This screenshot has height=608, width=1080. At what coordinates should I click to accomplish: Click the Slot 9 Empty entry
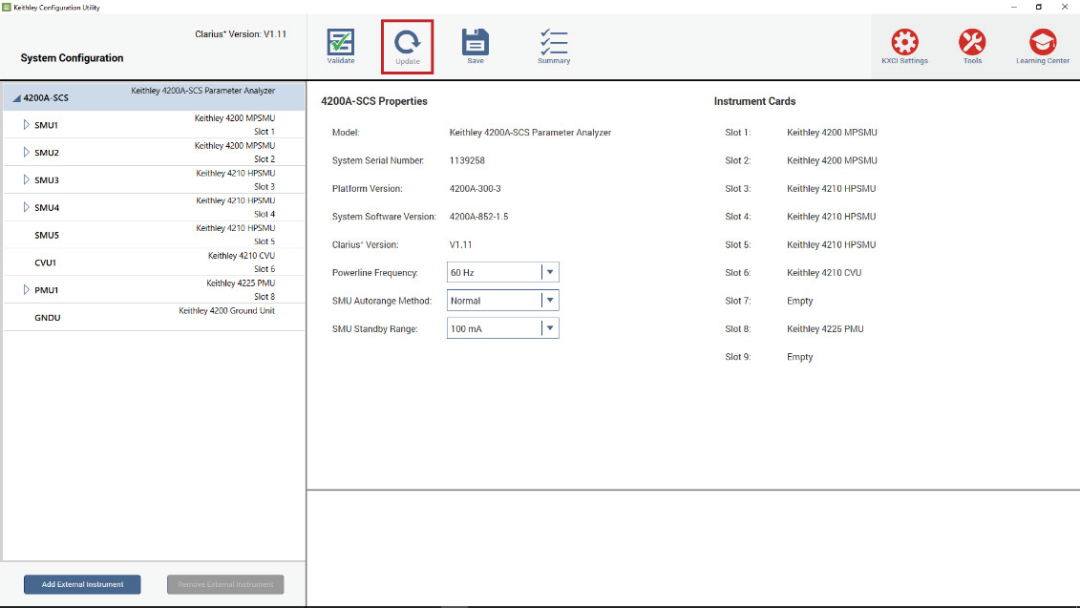click(x=800, y=357)
